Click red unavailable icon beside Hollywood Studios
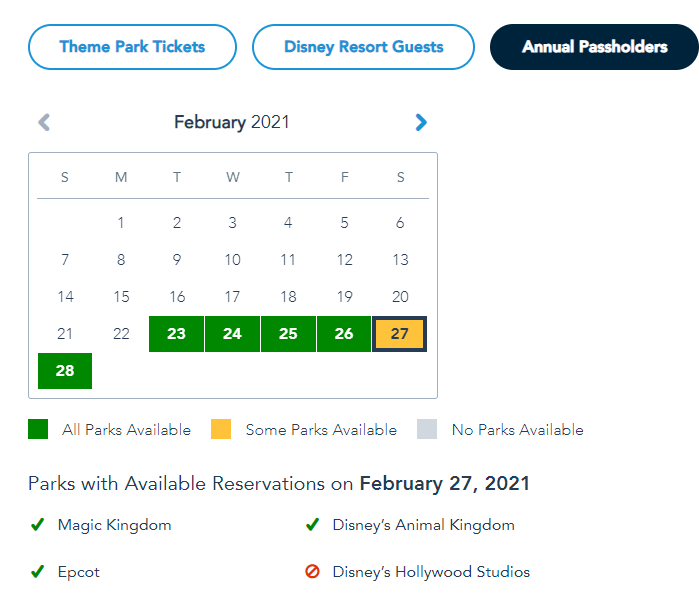The height and width of the screenshot is (593, 699). click(x=312, y=572)
